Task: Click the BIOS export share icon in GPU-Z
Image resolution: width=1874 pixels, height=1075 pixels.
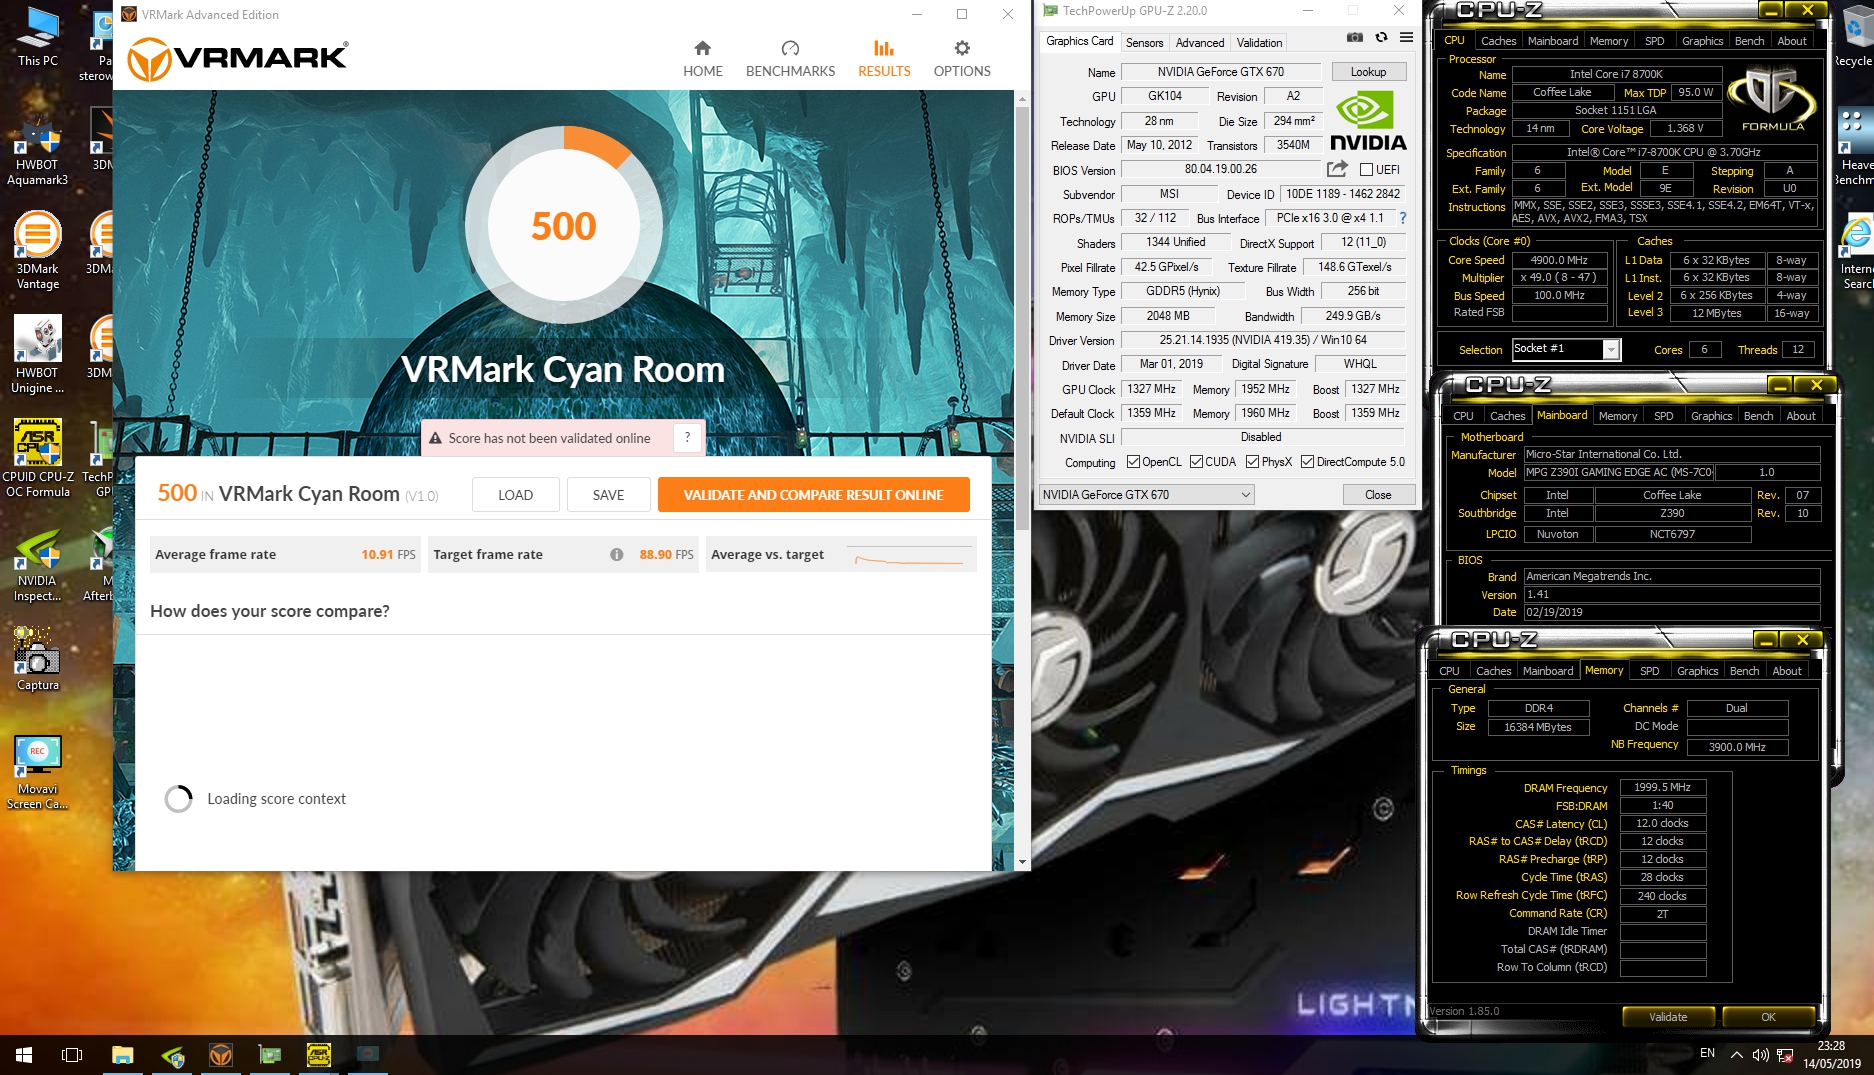Action: pos(1337,169)
